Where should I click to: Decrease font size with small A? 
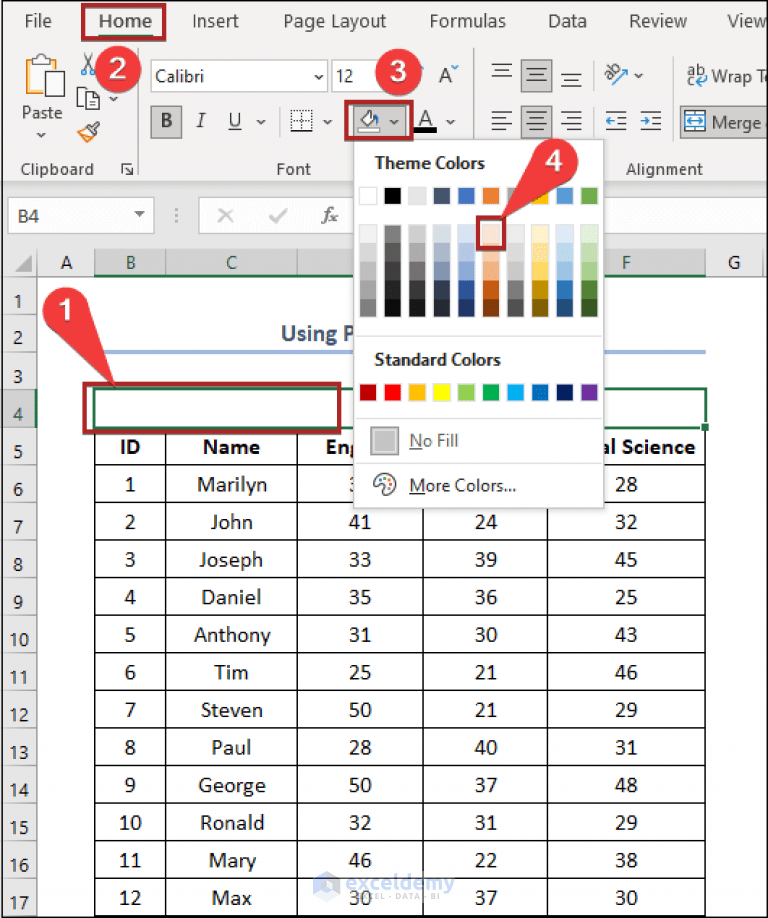(x=448, y=74)
